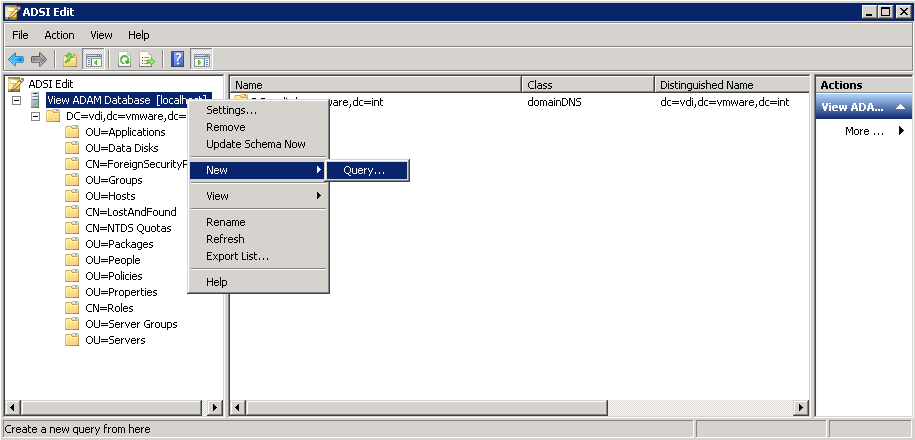The width and height of the screenshot is (915, 440).
Task: Choose Remove from the context menu
Action: pyautogui.click(x=259, y=127)
